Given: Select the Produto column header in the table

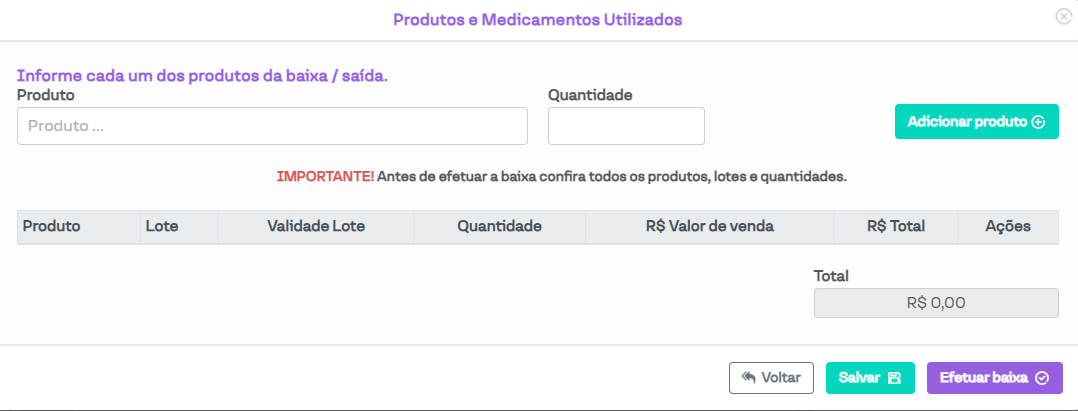Looking at the screenshot, I should tap(52, 227).
